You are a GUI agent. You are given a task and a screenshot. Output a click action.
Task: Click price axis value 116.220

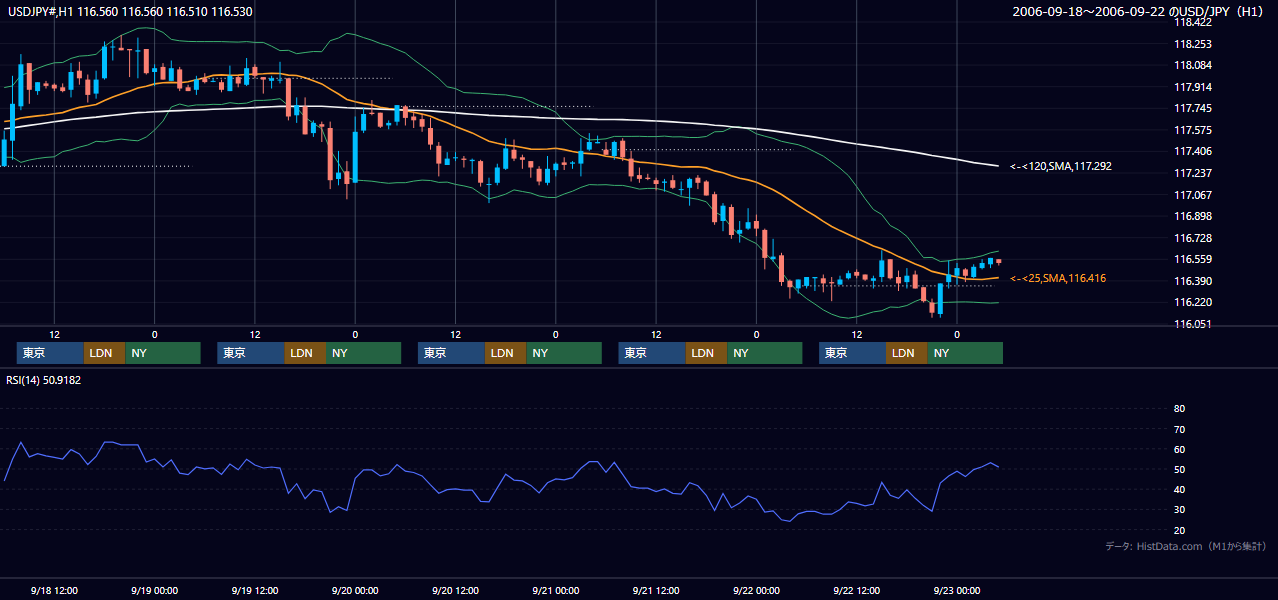(x=1192, y=302)
